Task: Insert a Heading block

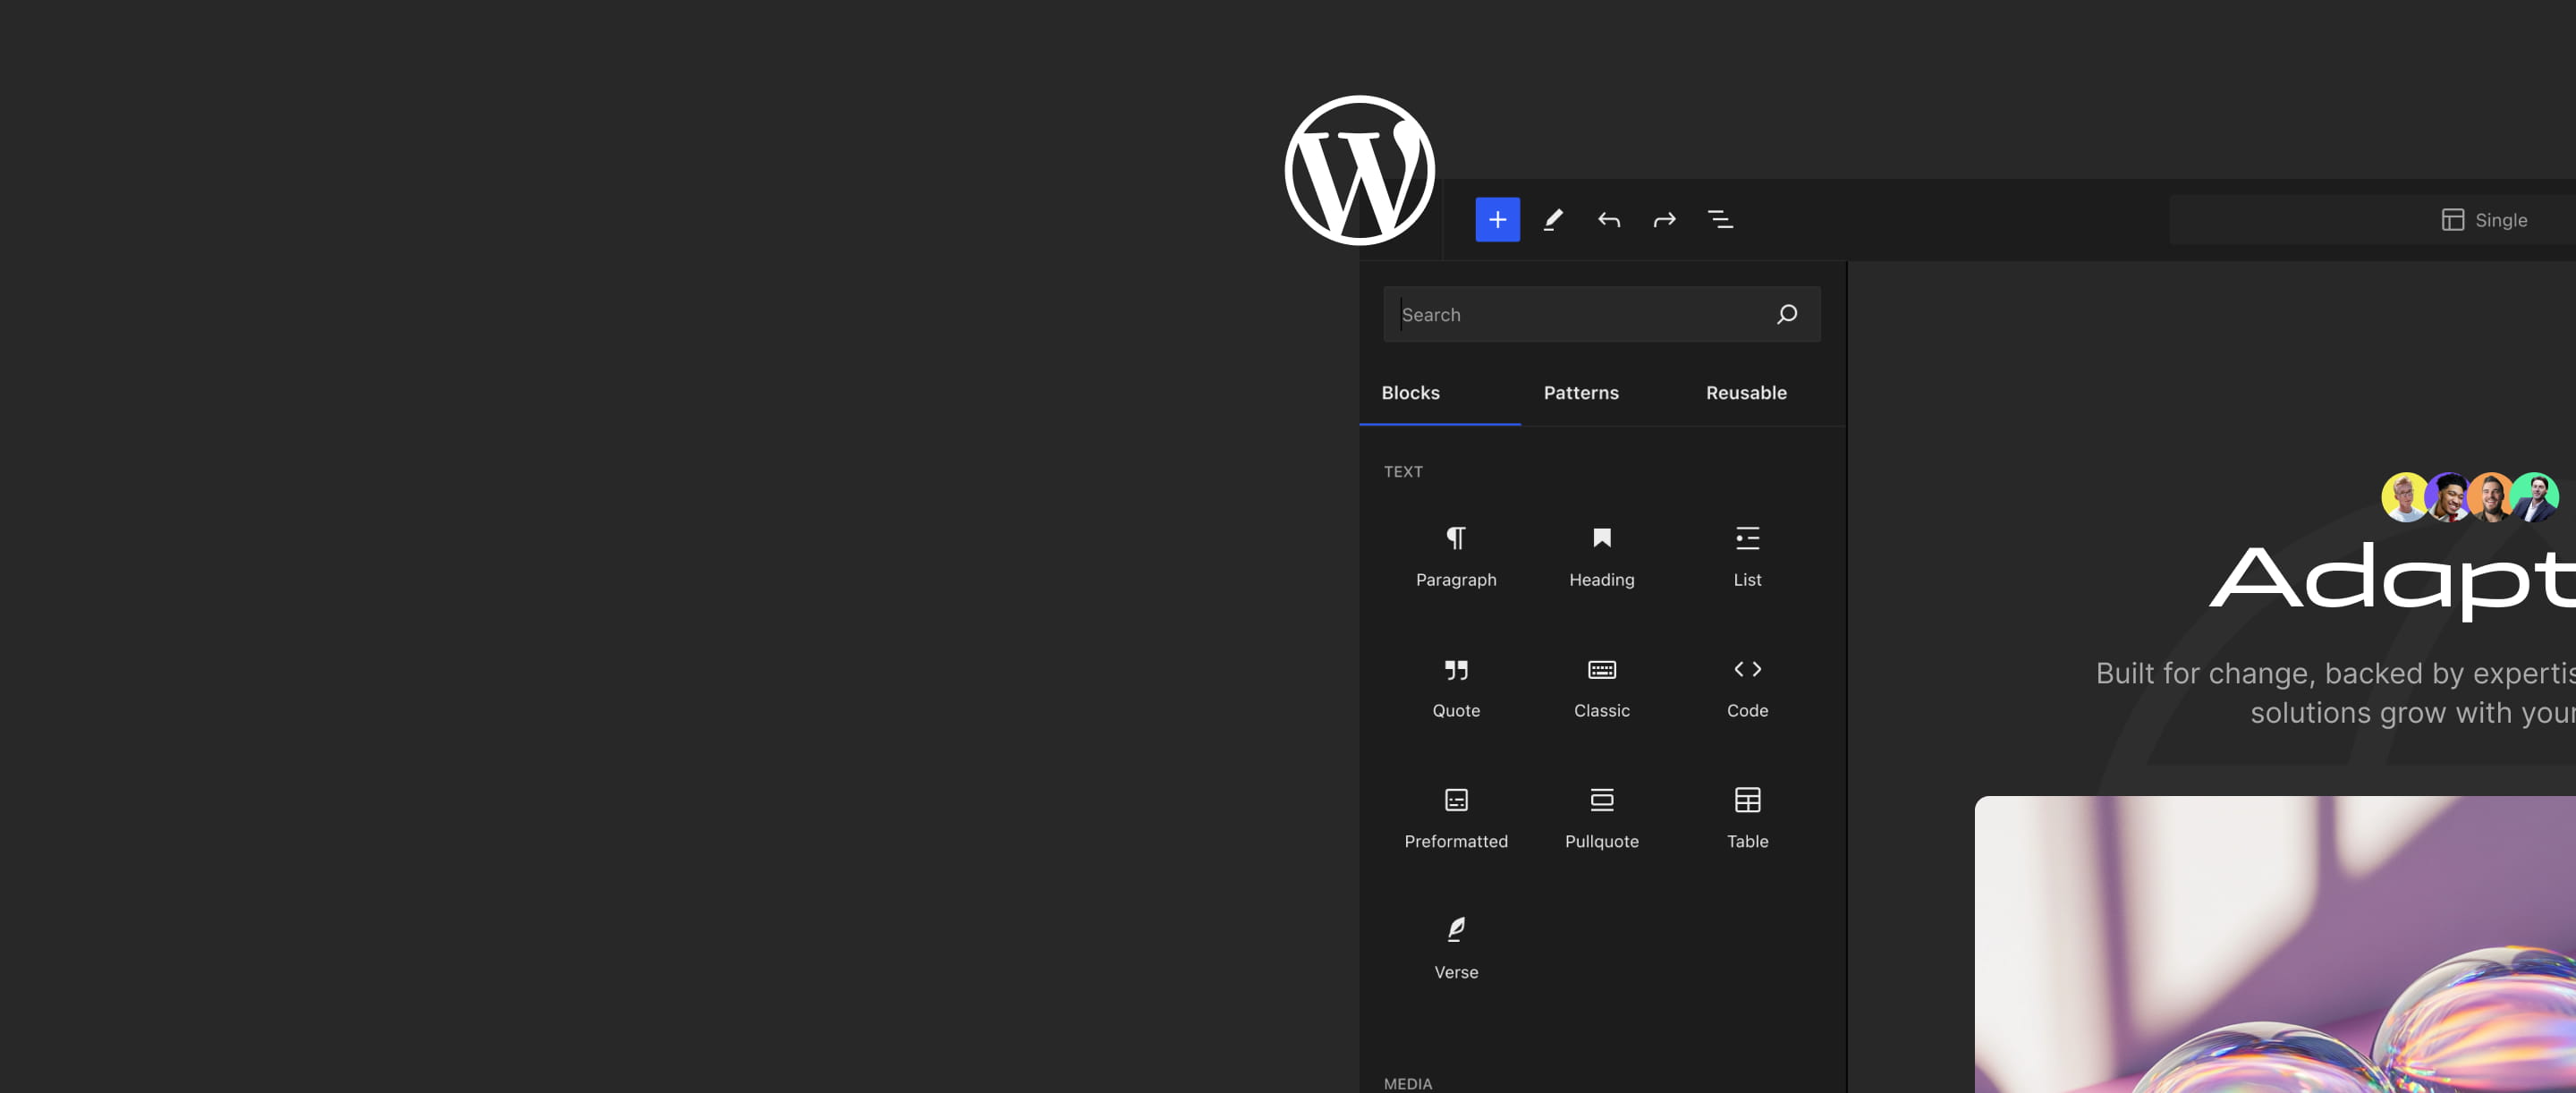Action: point(1601,555)
